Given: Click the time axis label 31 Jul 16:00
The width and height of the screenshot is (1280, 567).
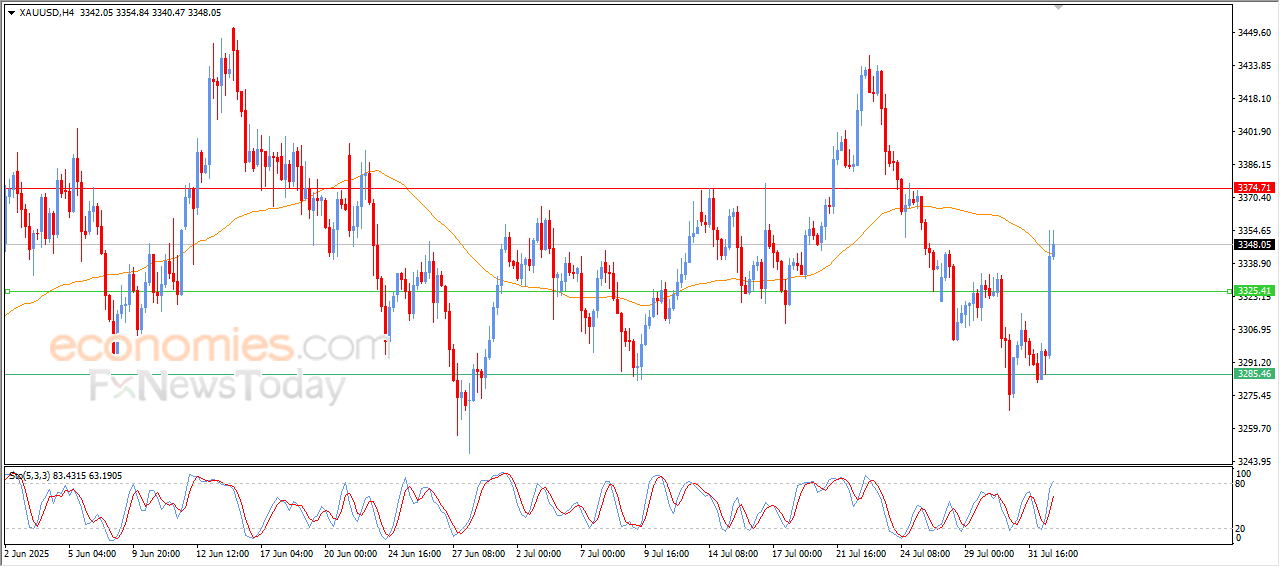Looking at the screenshot, I should (1054, 552).
